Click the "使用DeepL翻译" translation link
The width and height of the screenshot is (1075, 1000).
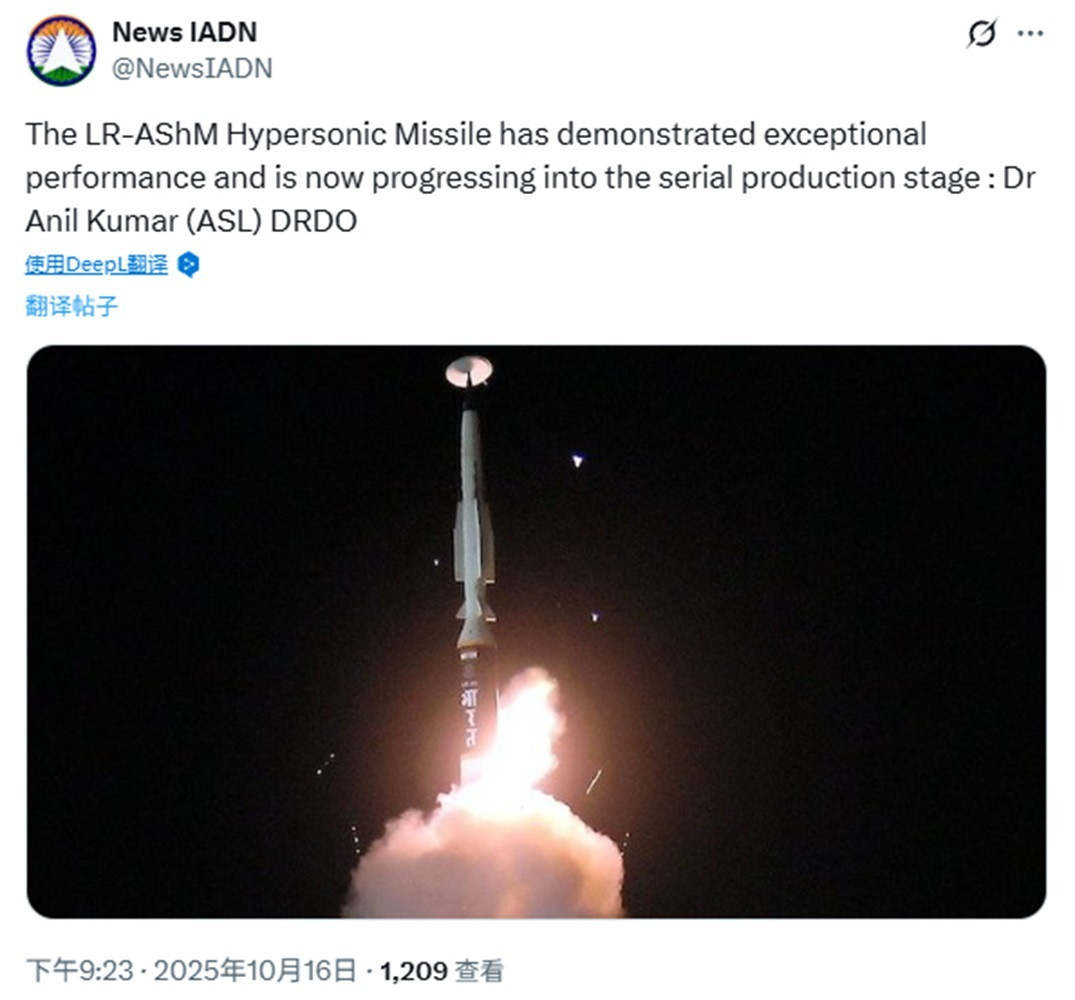[97, 265]
